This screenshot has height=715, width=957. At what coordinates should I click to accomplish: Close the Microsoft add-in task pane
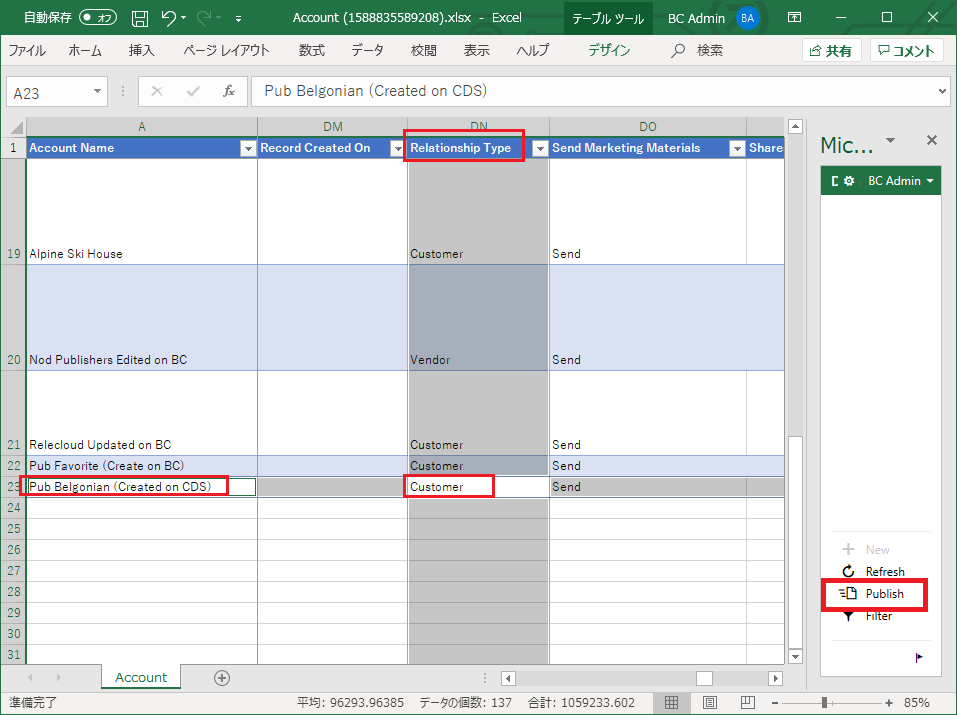click(931, 140)
